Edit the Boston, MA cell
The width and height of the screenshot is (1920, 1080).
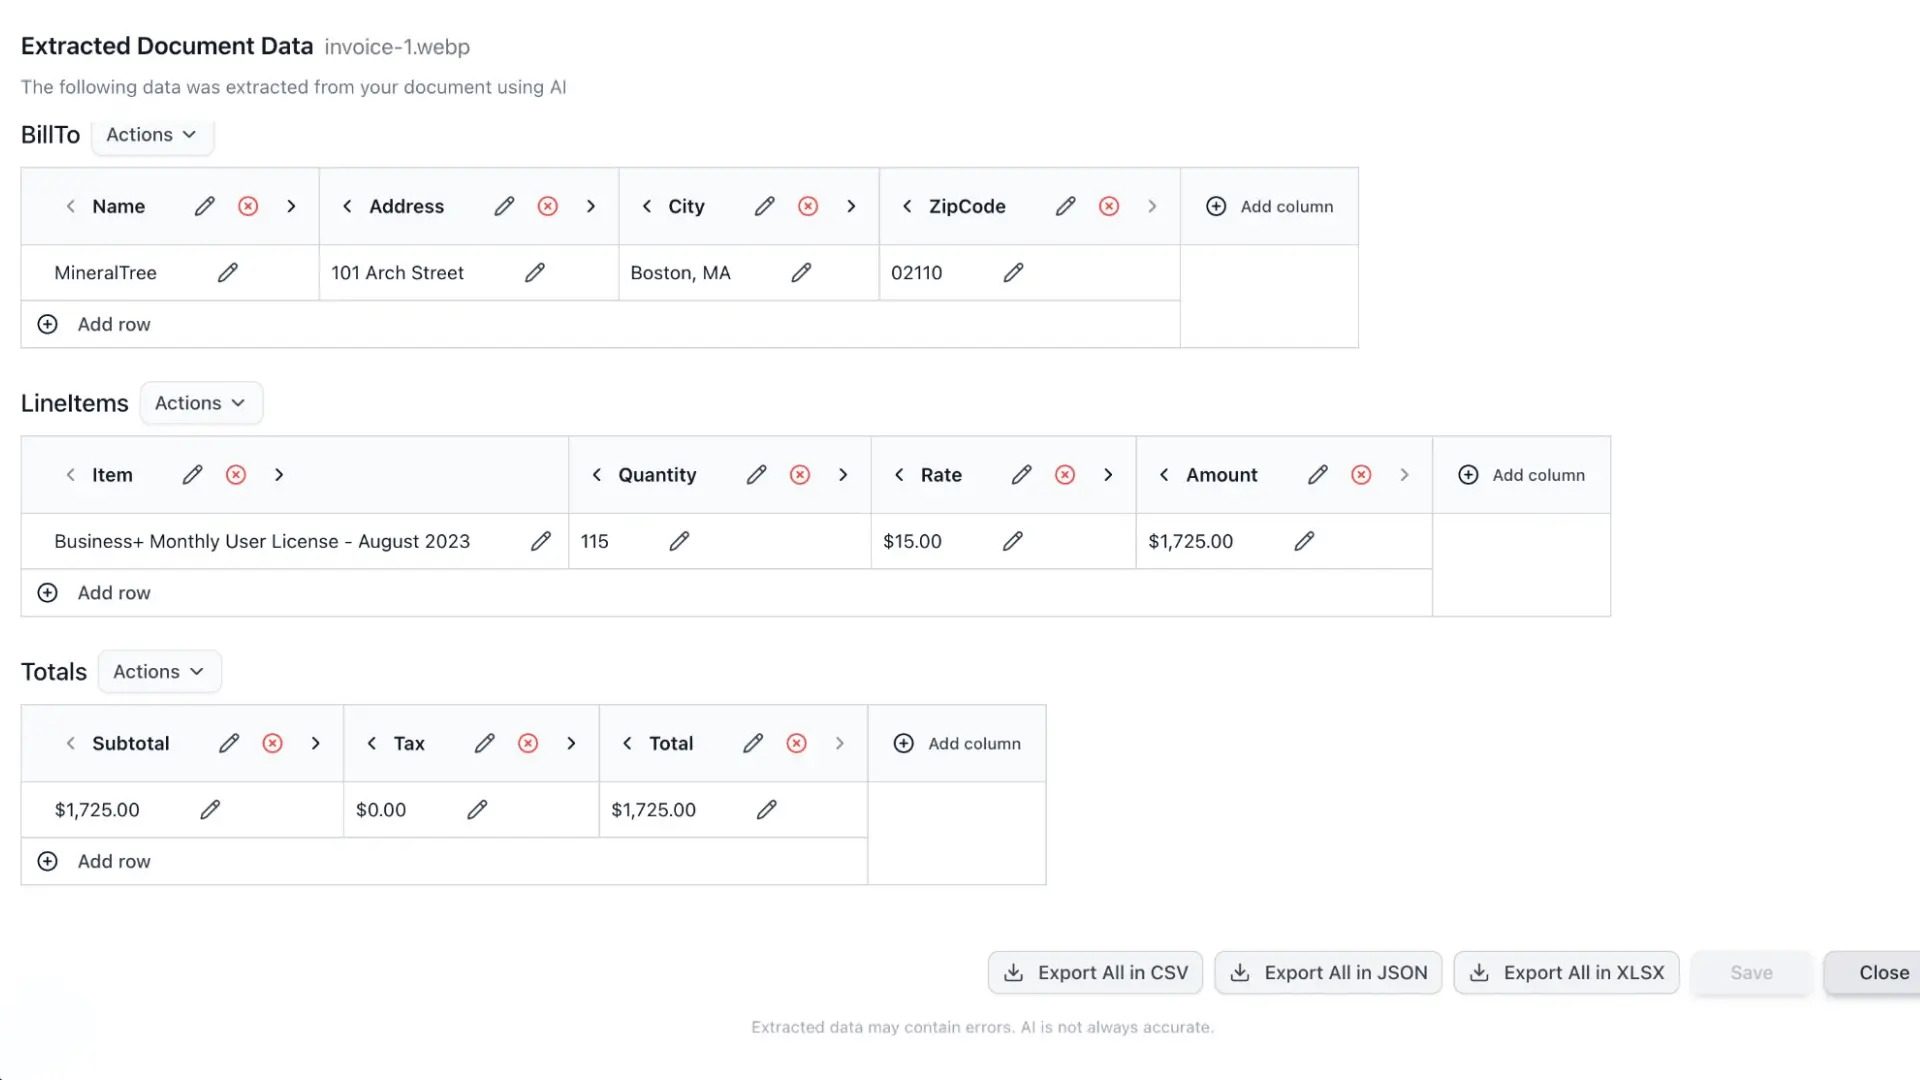tap(801, 272)
